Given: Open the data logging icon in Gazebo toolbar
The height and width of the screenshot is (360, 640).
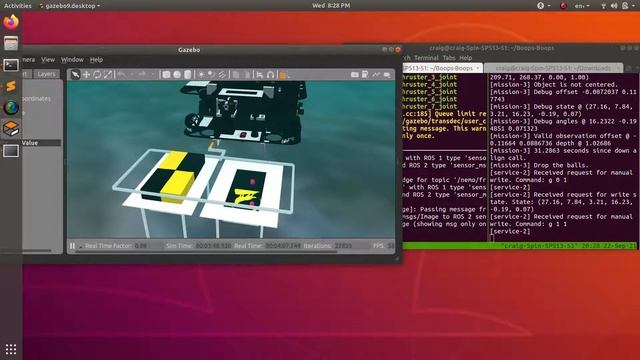Looking at the screenshot, I should click(x=365, y=75).
